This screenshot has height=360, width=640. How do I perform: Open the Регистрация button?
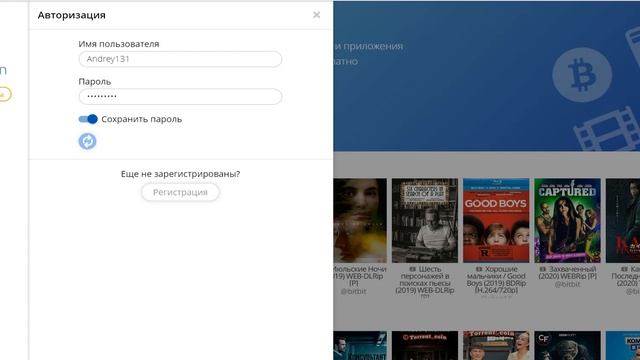click(x=180, y=192)
